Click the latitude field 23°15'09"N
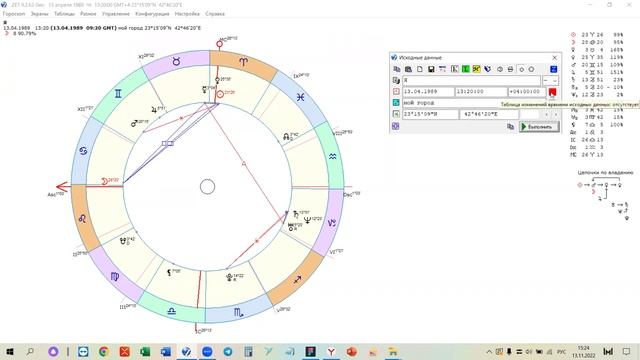Screen dimensions: 640x360 coord(430,114)
